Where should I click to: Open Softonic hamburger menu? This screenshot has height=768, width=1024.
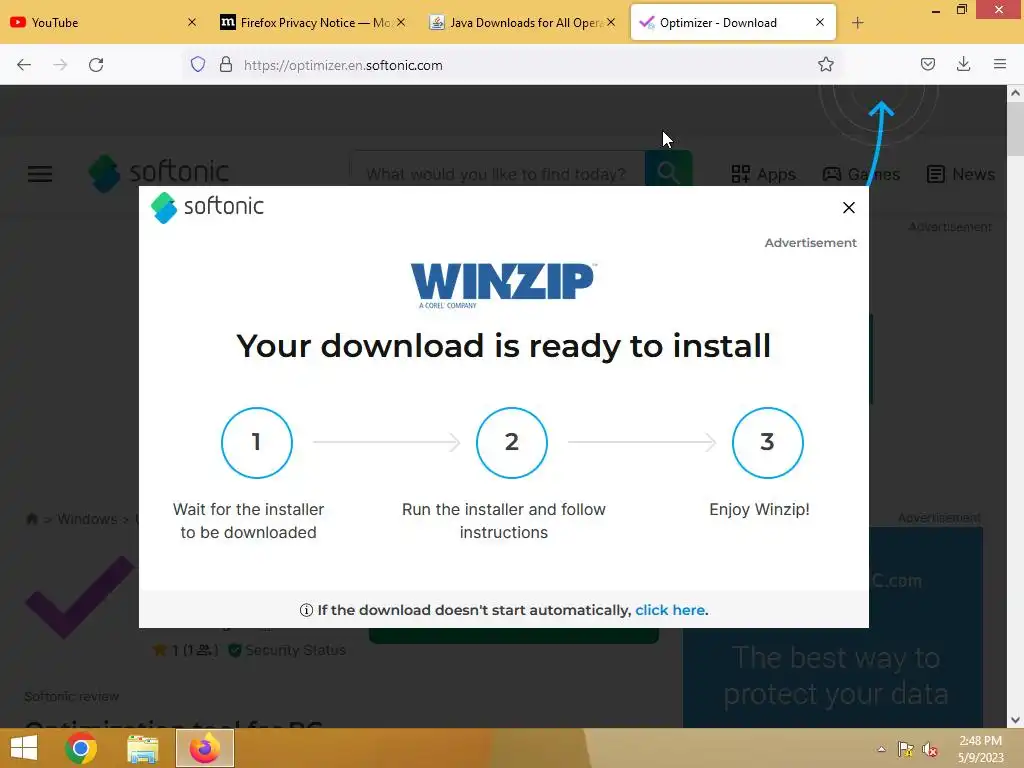40,174
